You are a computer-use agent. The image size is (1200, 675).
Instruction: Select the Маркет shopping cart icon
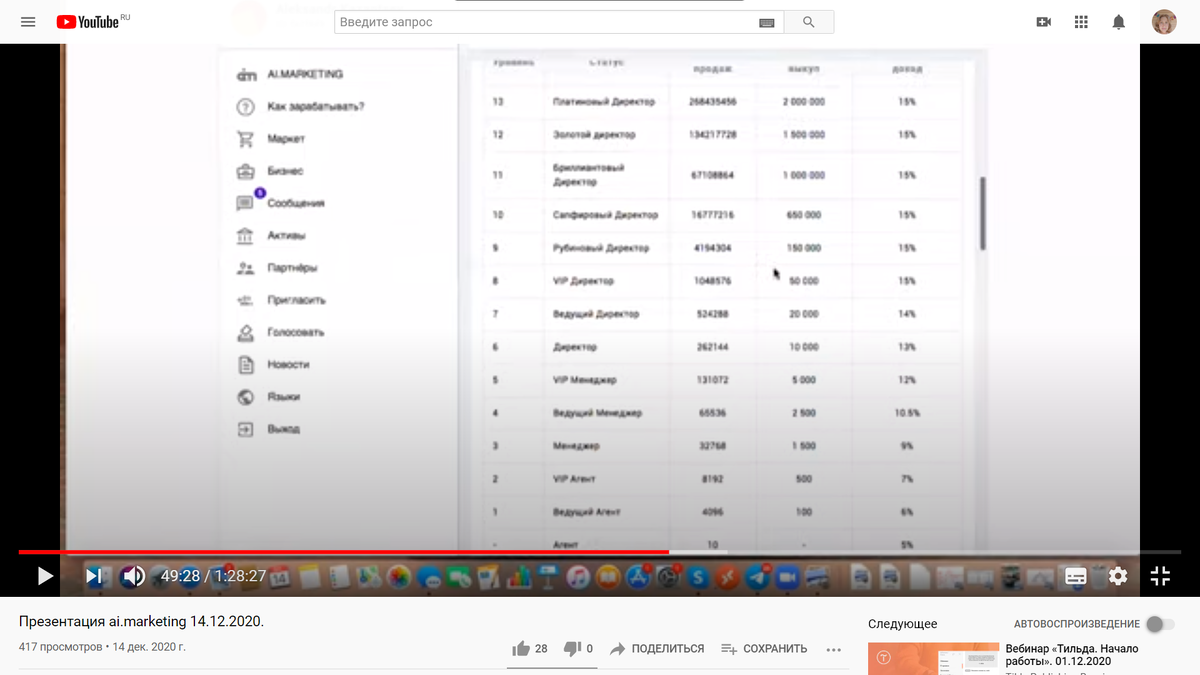[245, 139]
